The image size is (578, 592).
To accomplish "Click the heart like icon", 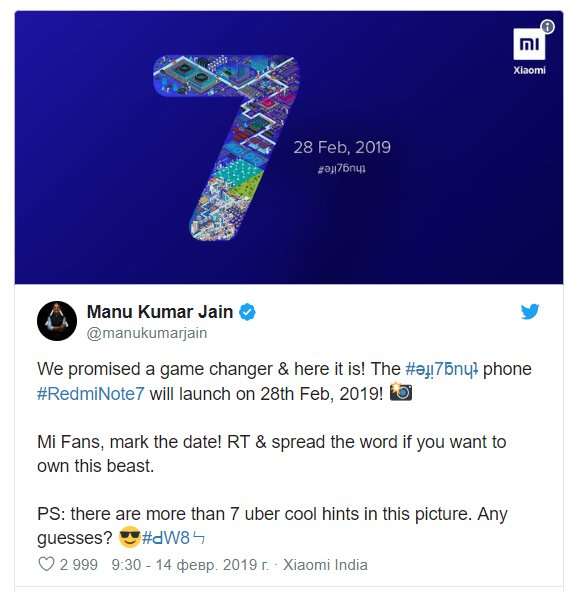I will 47,564.
